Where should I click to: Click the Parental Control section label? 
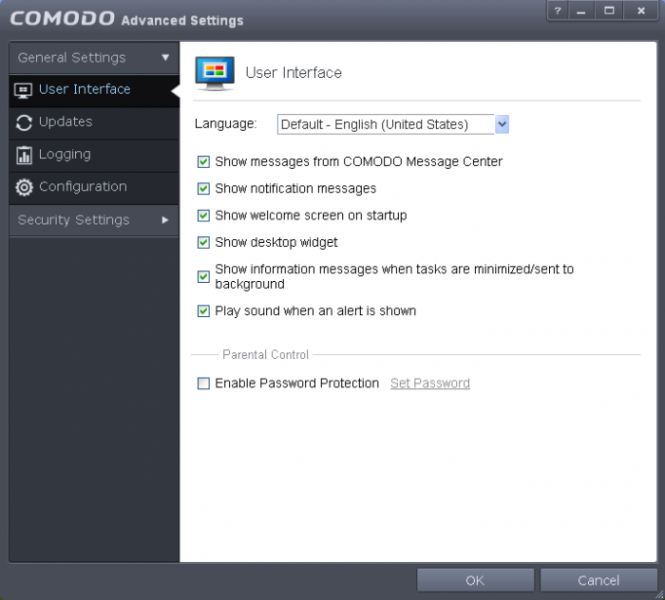pos(265,354)
